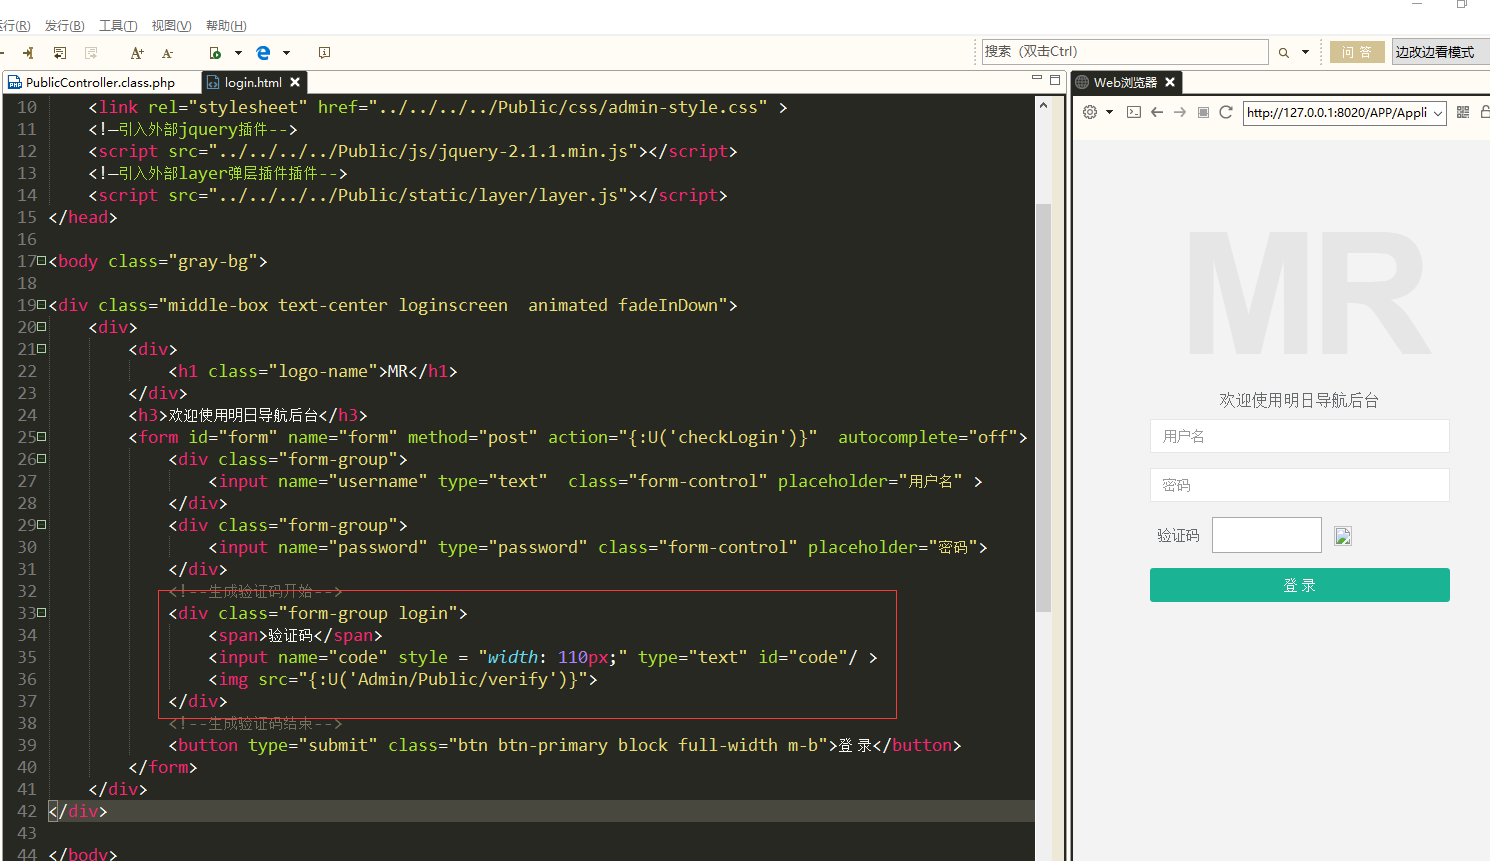Click the browser settings gear icon
Screen dimensions: 1490x861
[1090, 112]
